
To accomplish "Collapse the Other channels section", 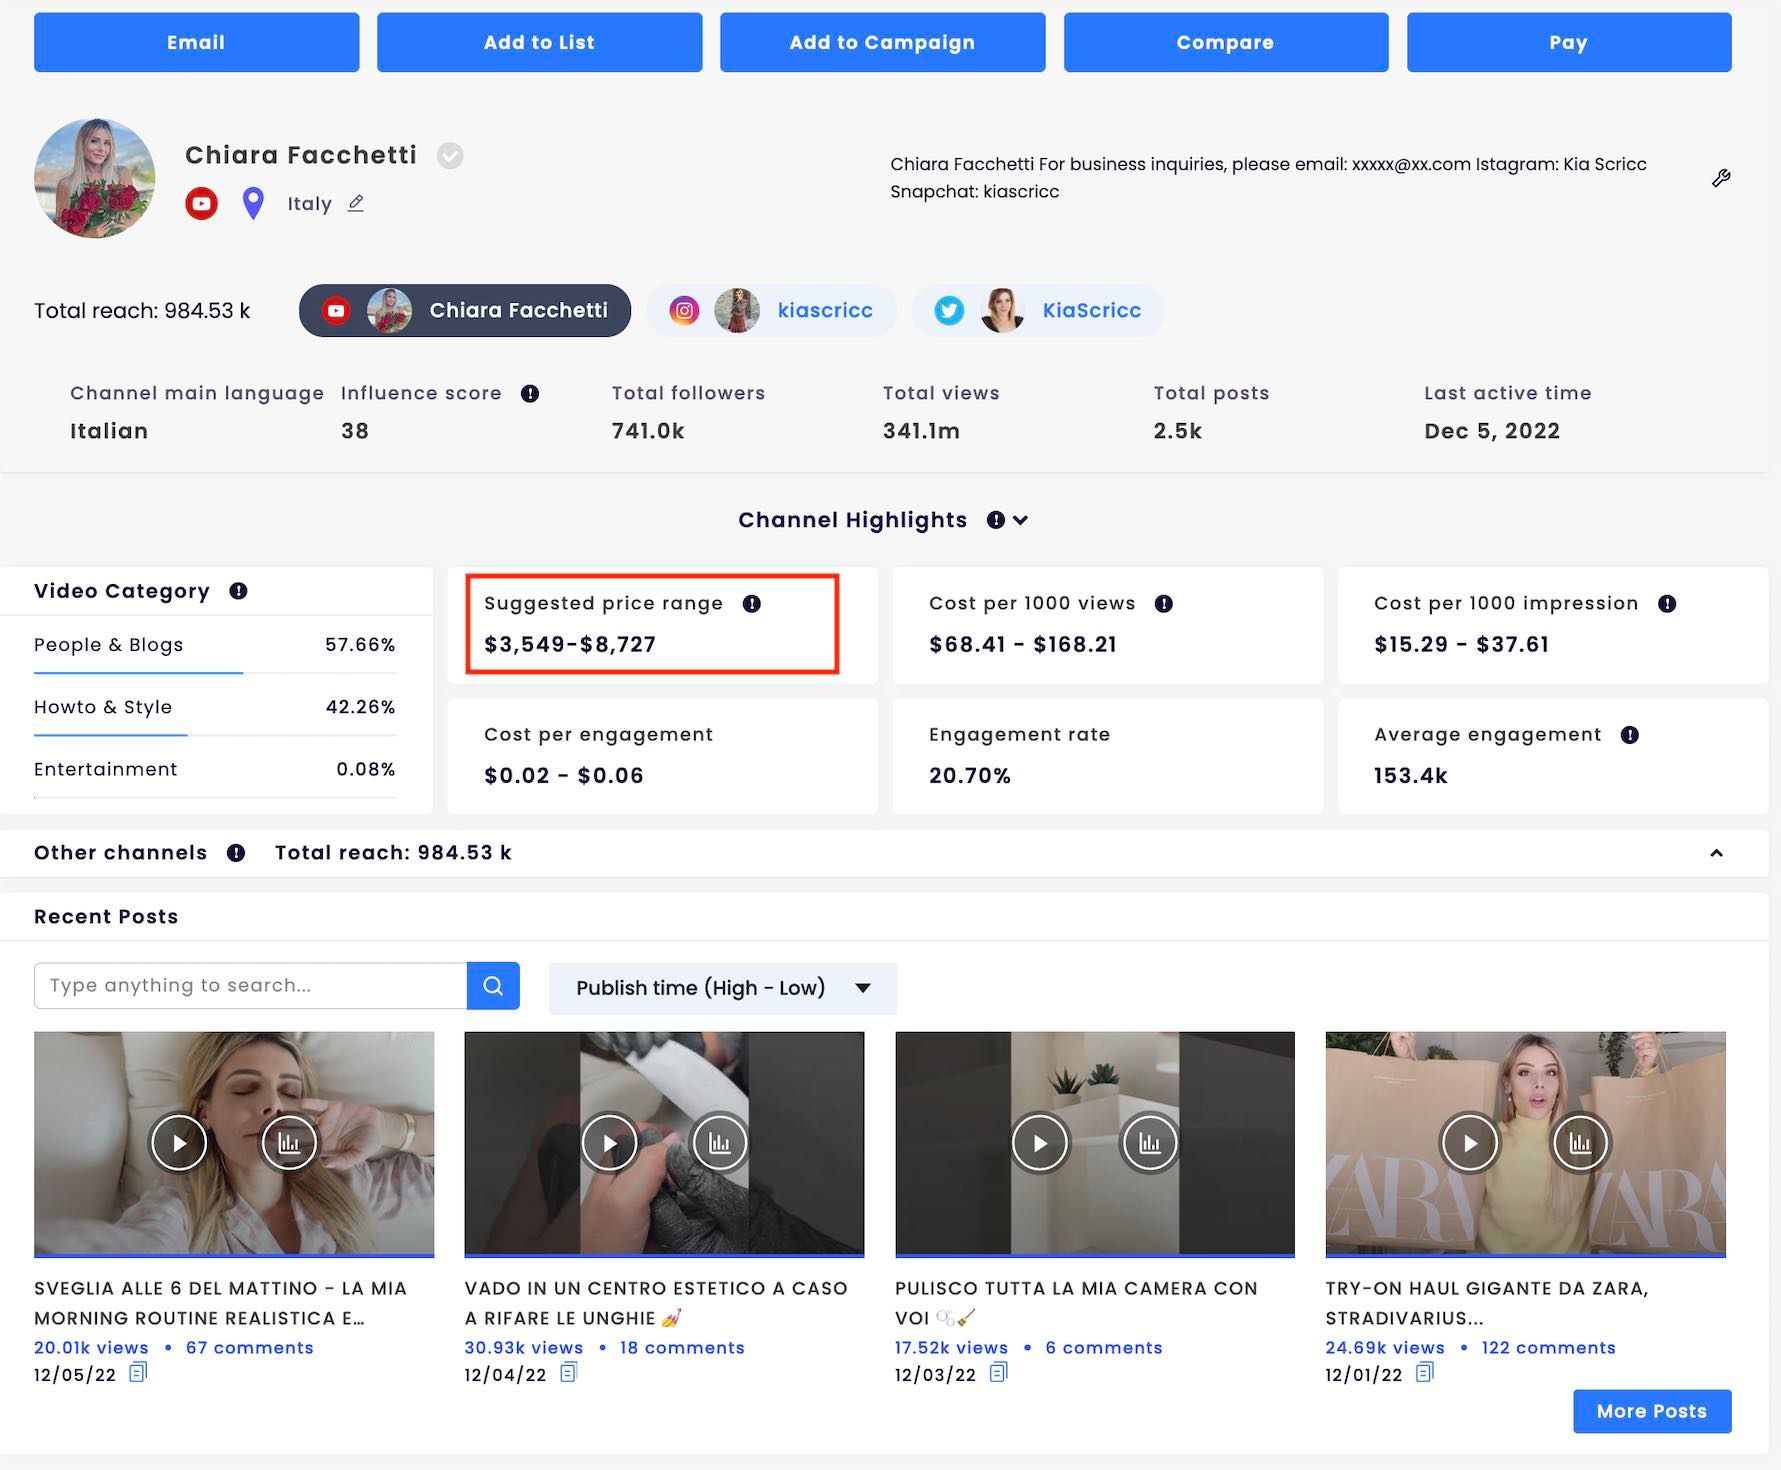I will coord(1716,853).
